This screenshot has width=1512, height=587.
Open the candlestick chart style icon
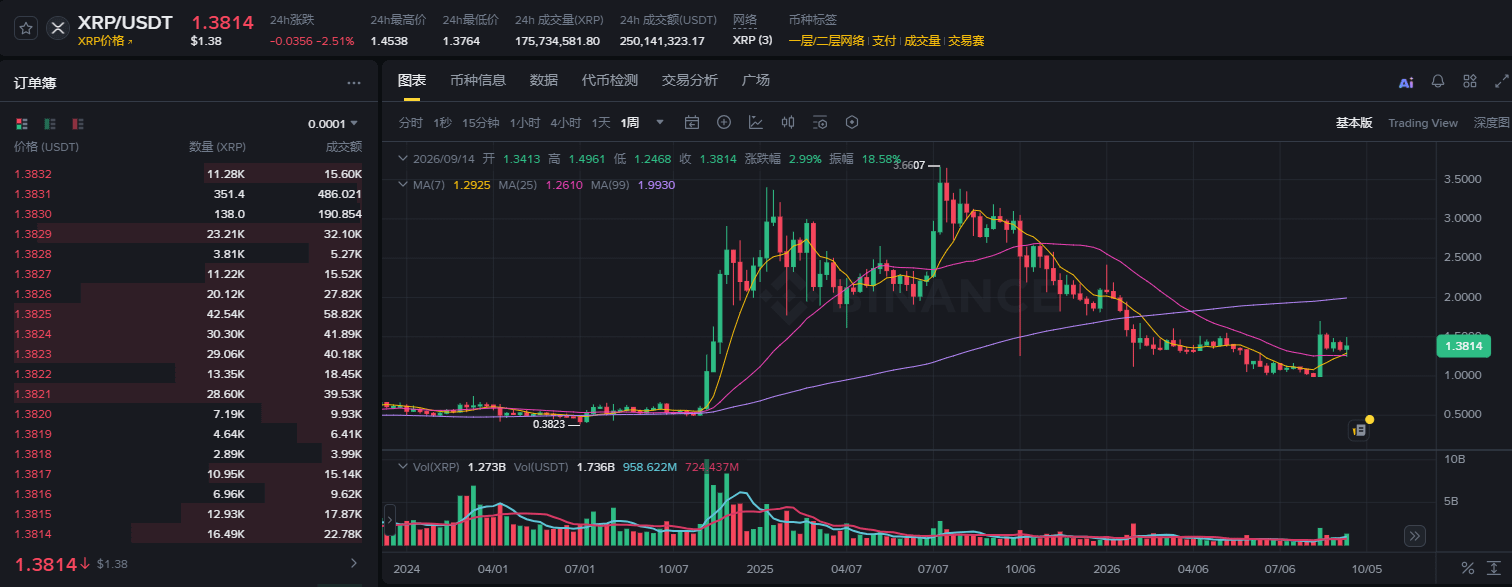click(x=788, y=122)
